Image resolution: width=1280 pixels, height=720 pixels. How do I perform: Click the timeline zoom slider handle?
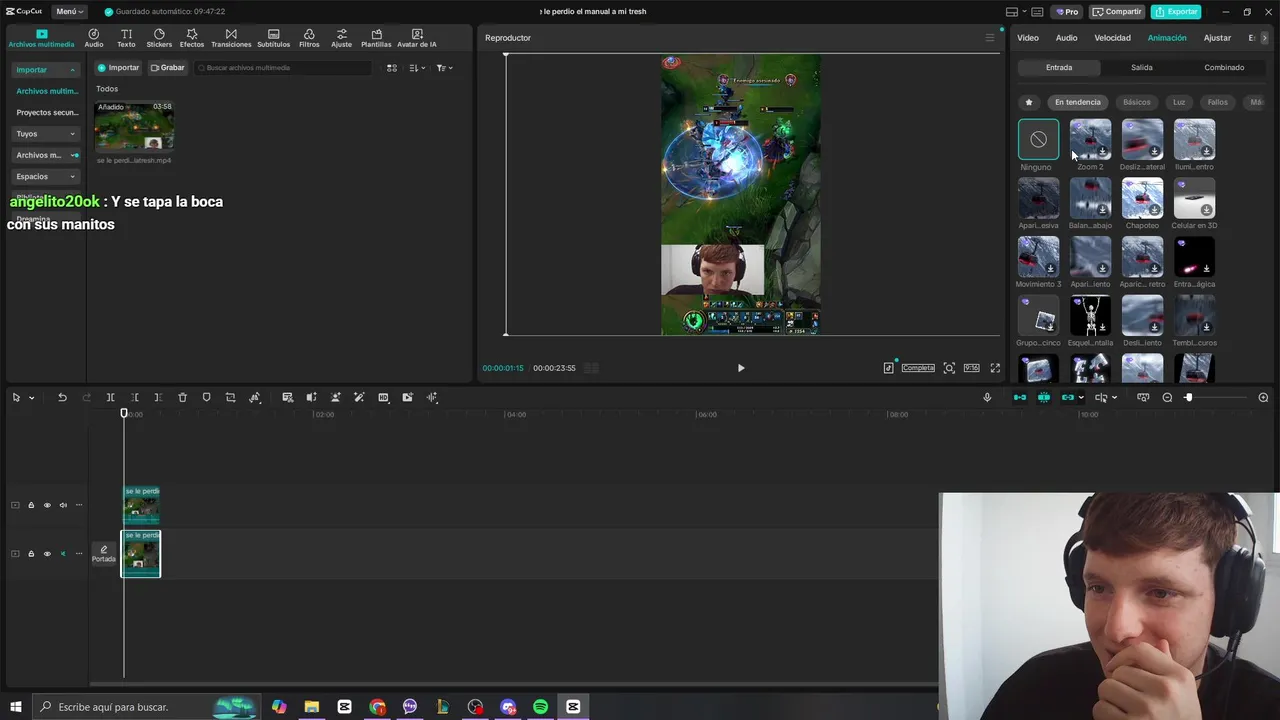click(x=1188, y=397)
